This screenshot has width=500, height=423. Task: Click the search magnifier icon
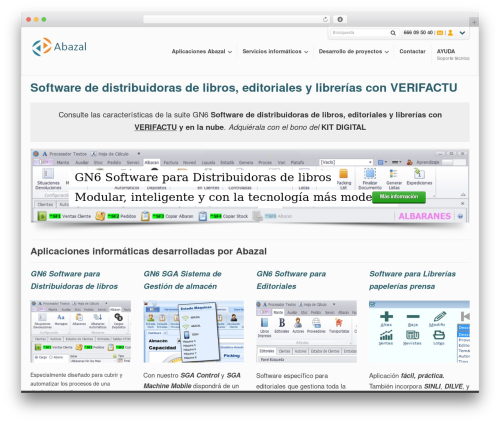coord(393,33)
